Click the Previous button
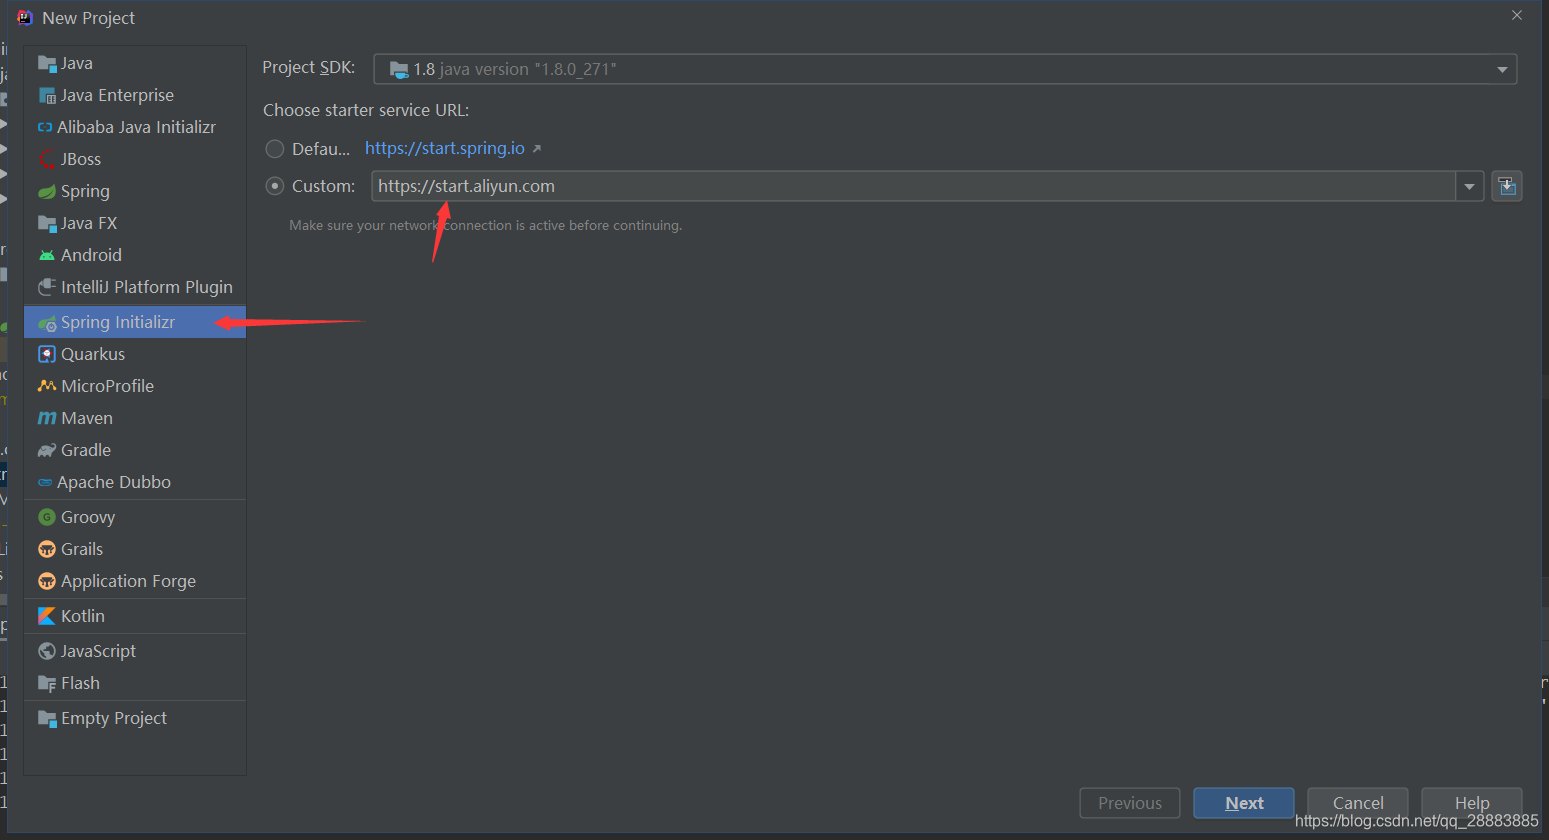 [x=1130, y=803]
